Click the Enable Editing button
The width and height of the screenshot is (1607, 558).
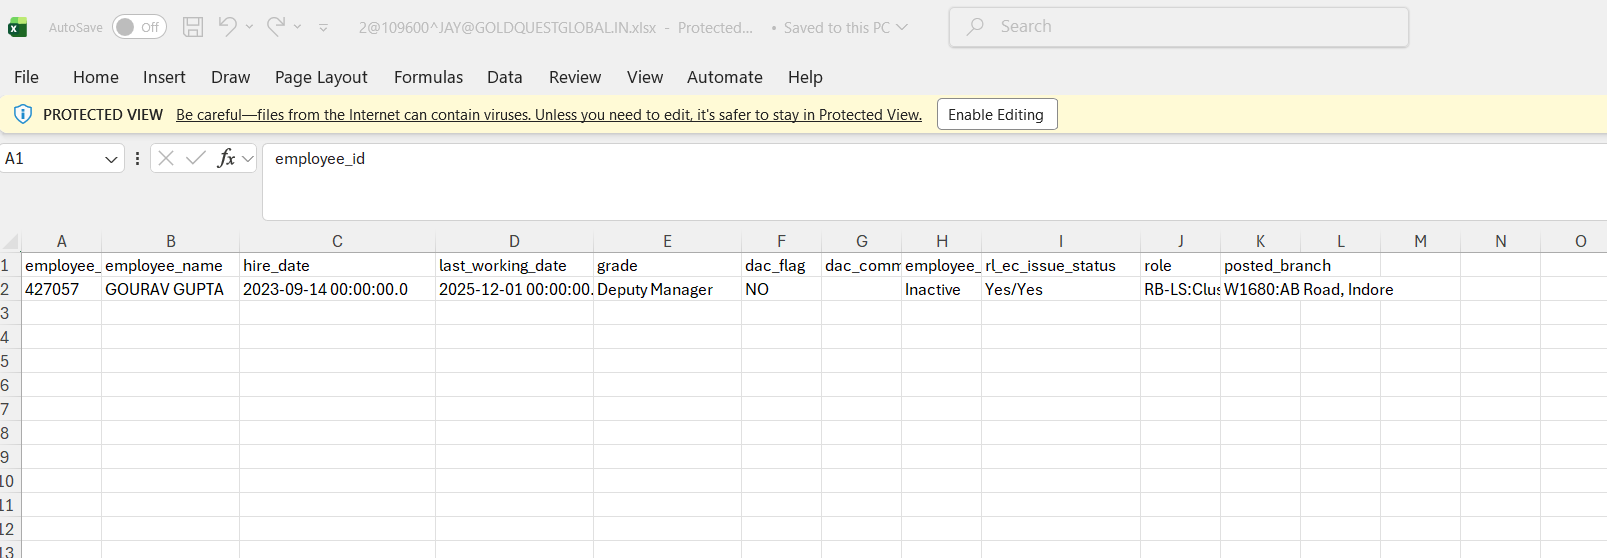[996, 115]
